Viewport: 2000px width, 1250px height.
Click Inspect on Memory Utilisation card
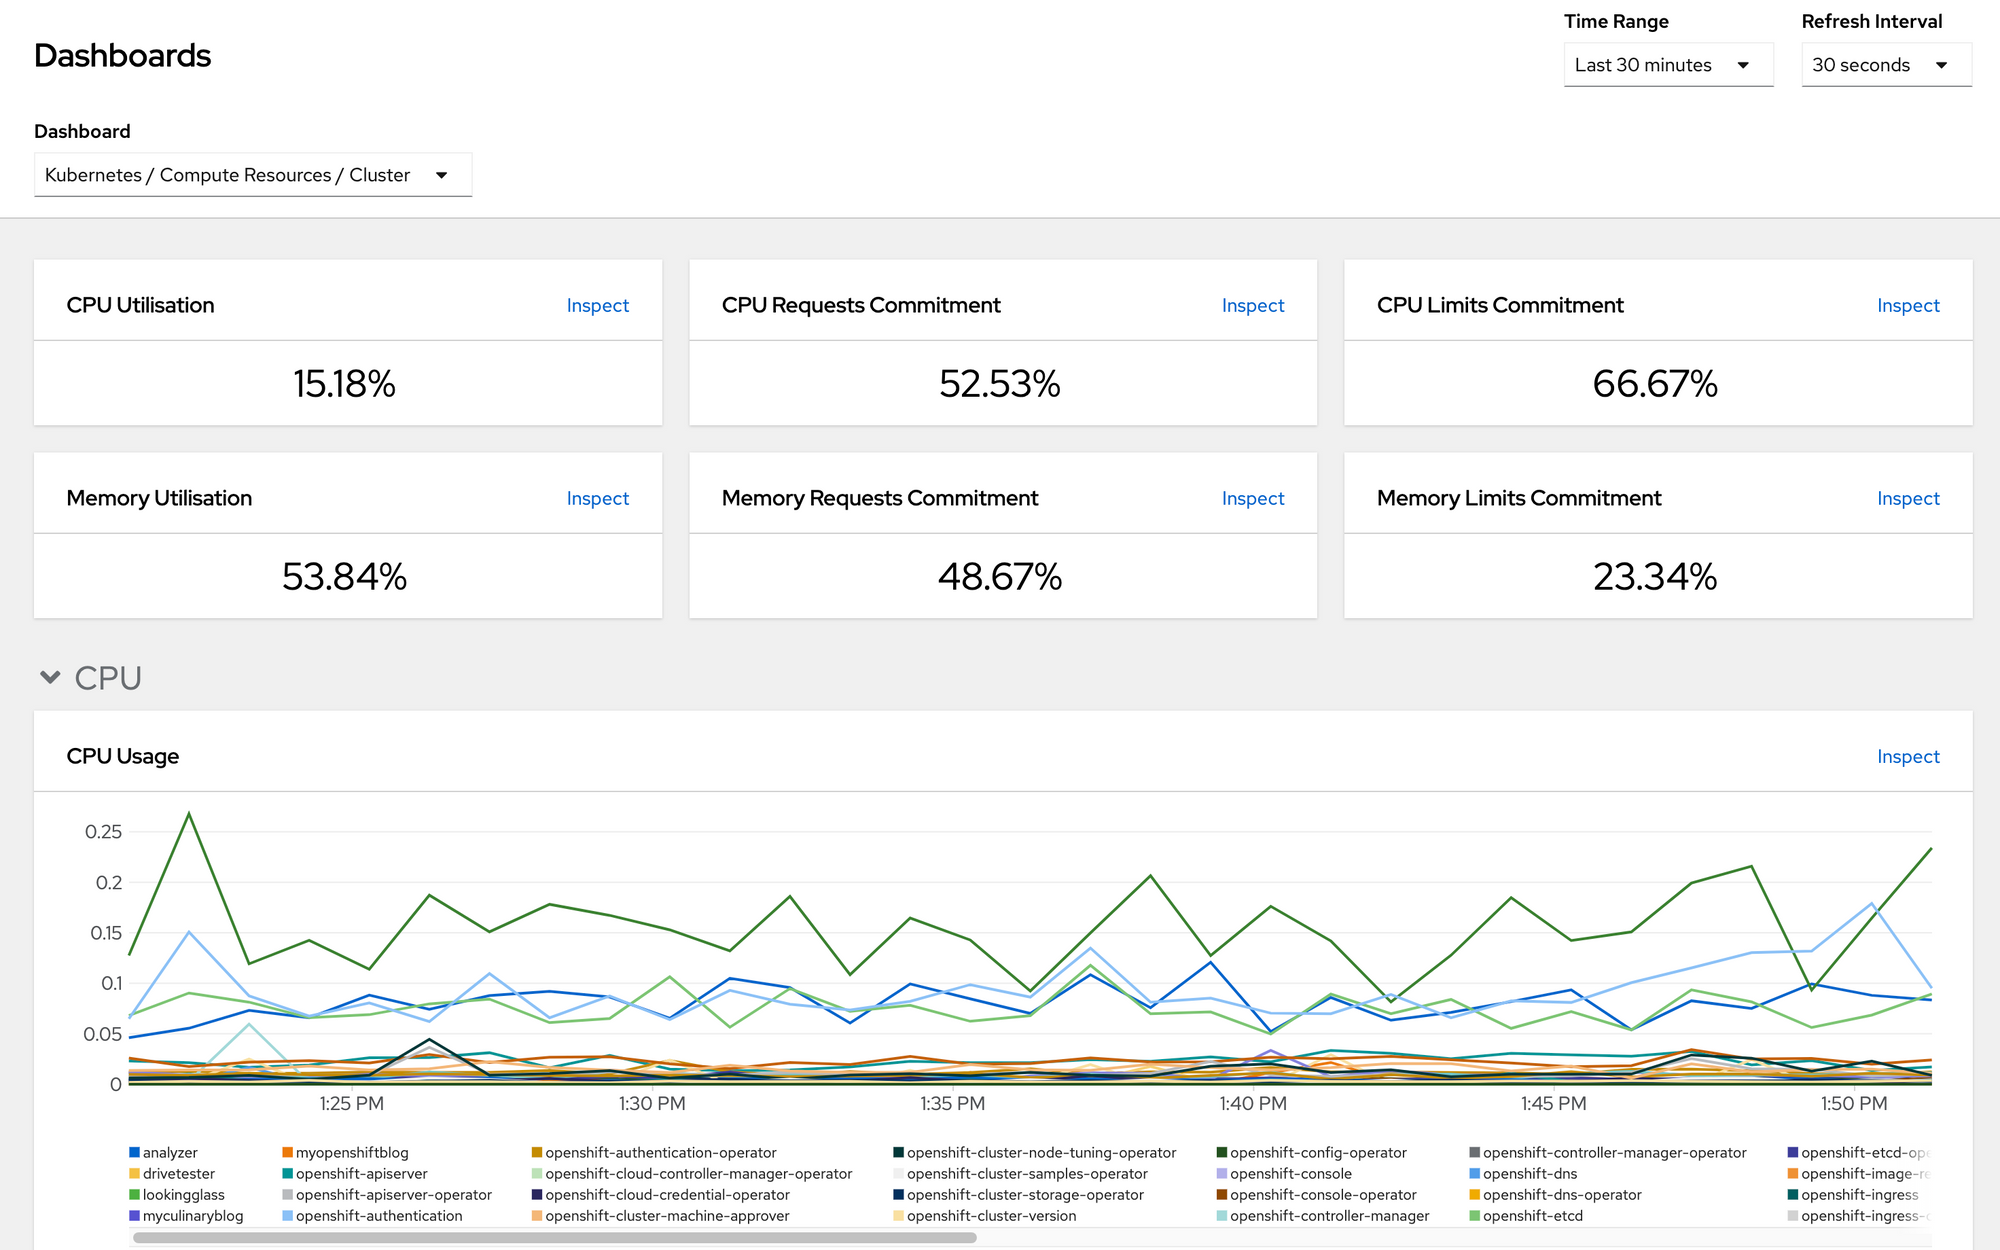pos(597,499)
